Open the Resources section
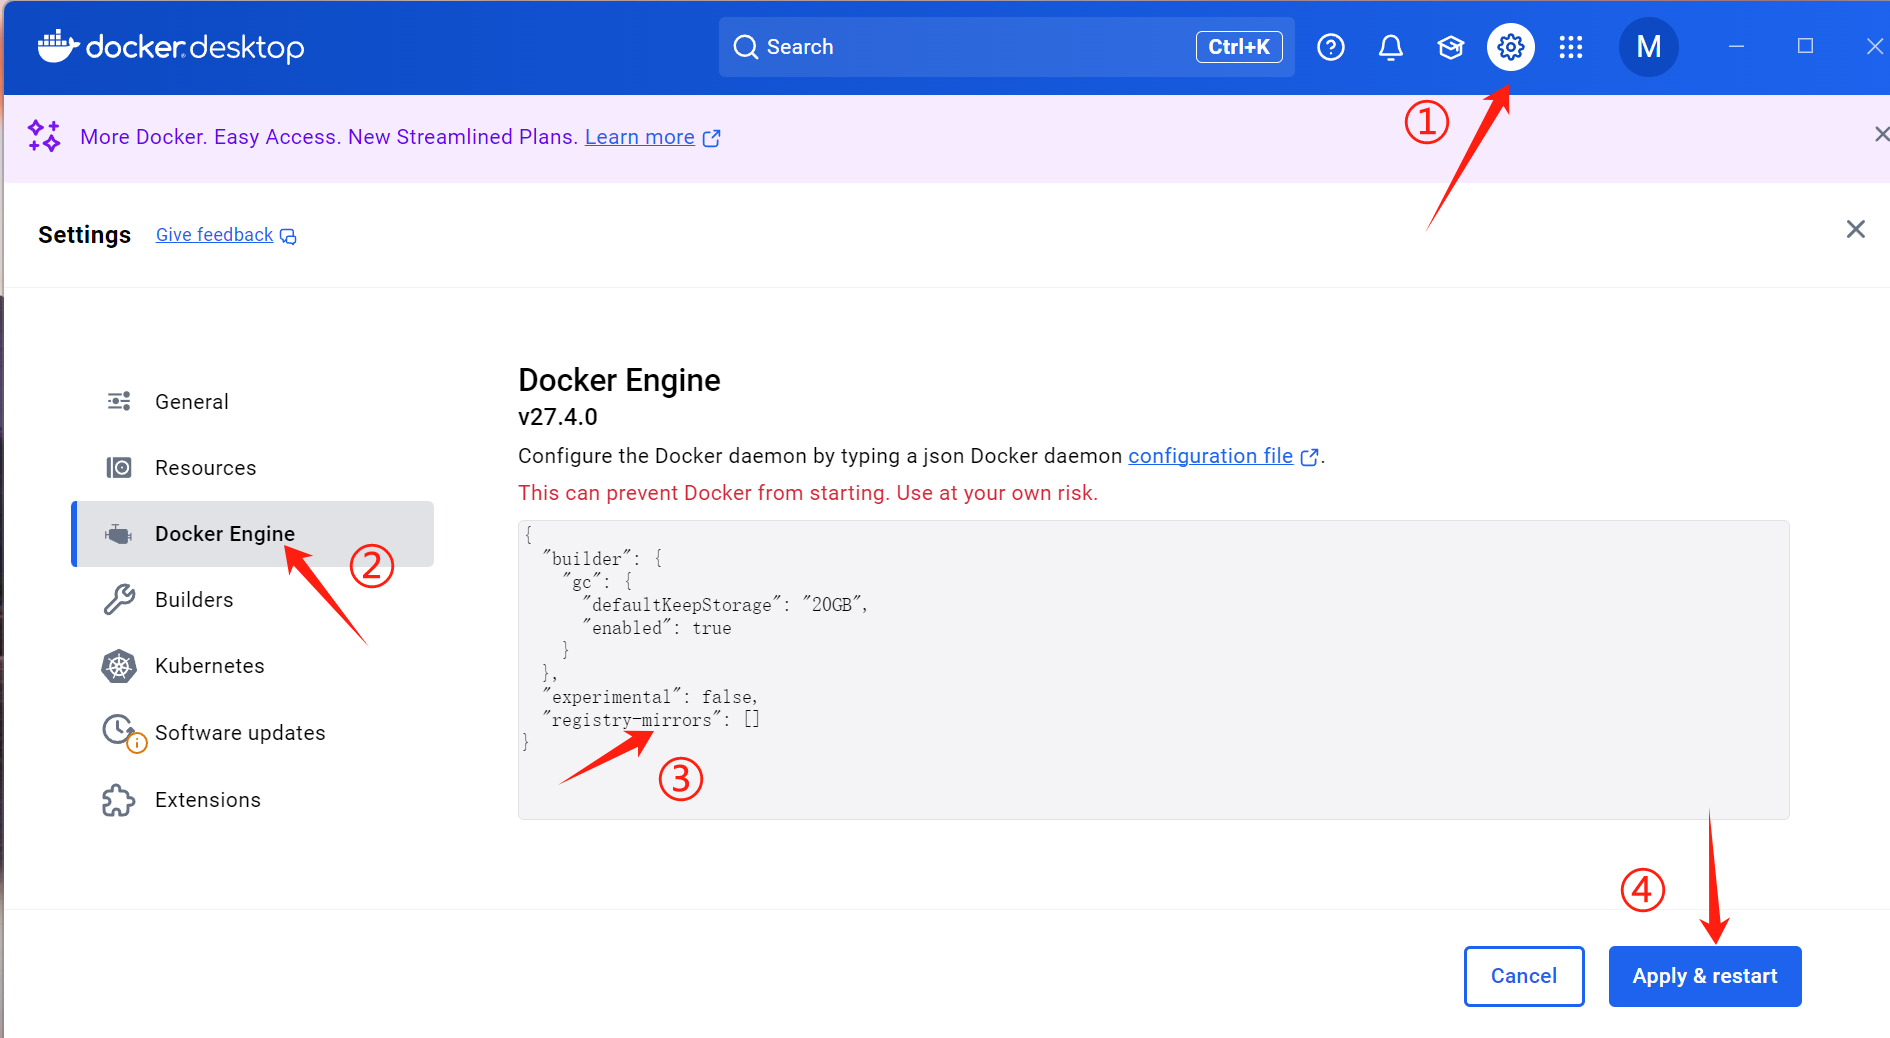This screenshot has width=1890, height=1038. (x=205, y=467)
